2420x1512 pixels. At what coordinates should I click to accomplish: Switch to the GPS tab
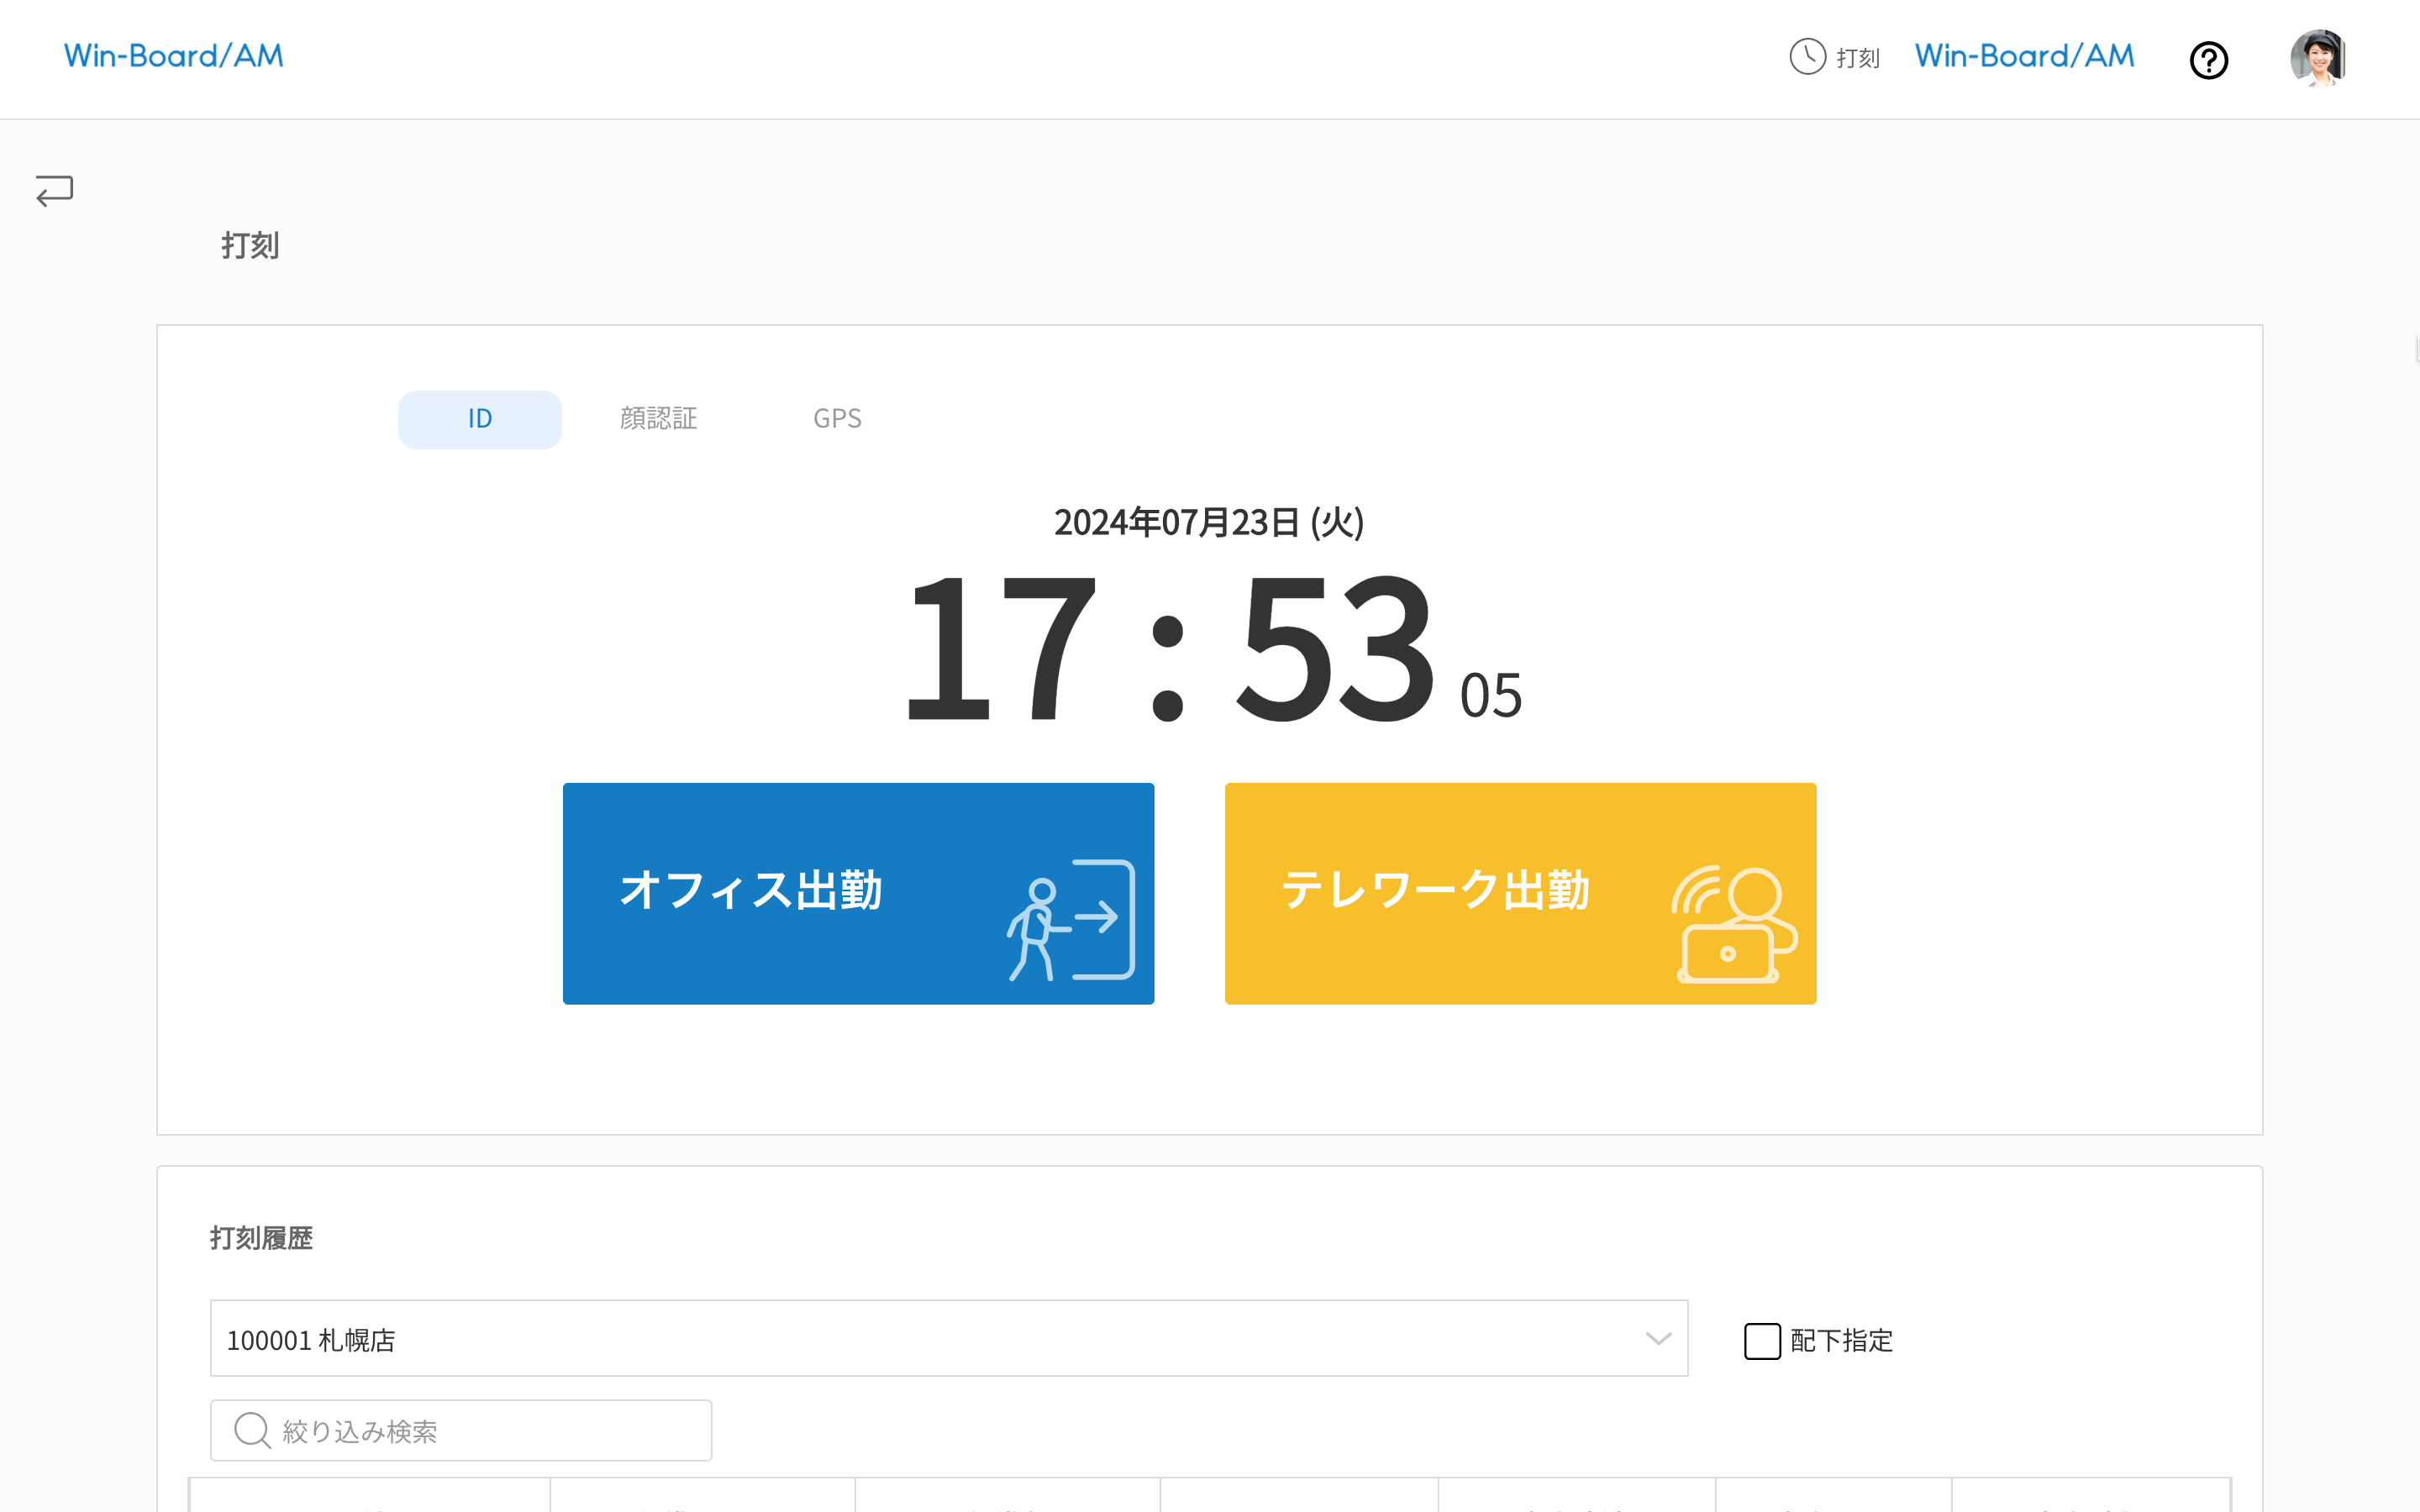tap(837, 419)
